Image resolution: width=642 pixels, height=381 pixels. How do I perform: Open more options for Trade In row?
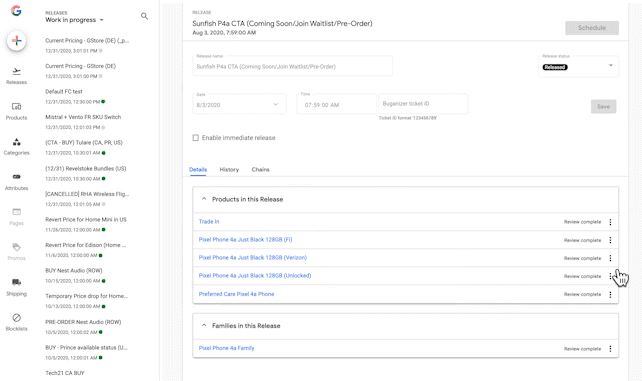pyautogui.click(x=610, y=222)
